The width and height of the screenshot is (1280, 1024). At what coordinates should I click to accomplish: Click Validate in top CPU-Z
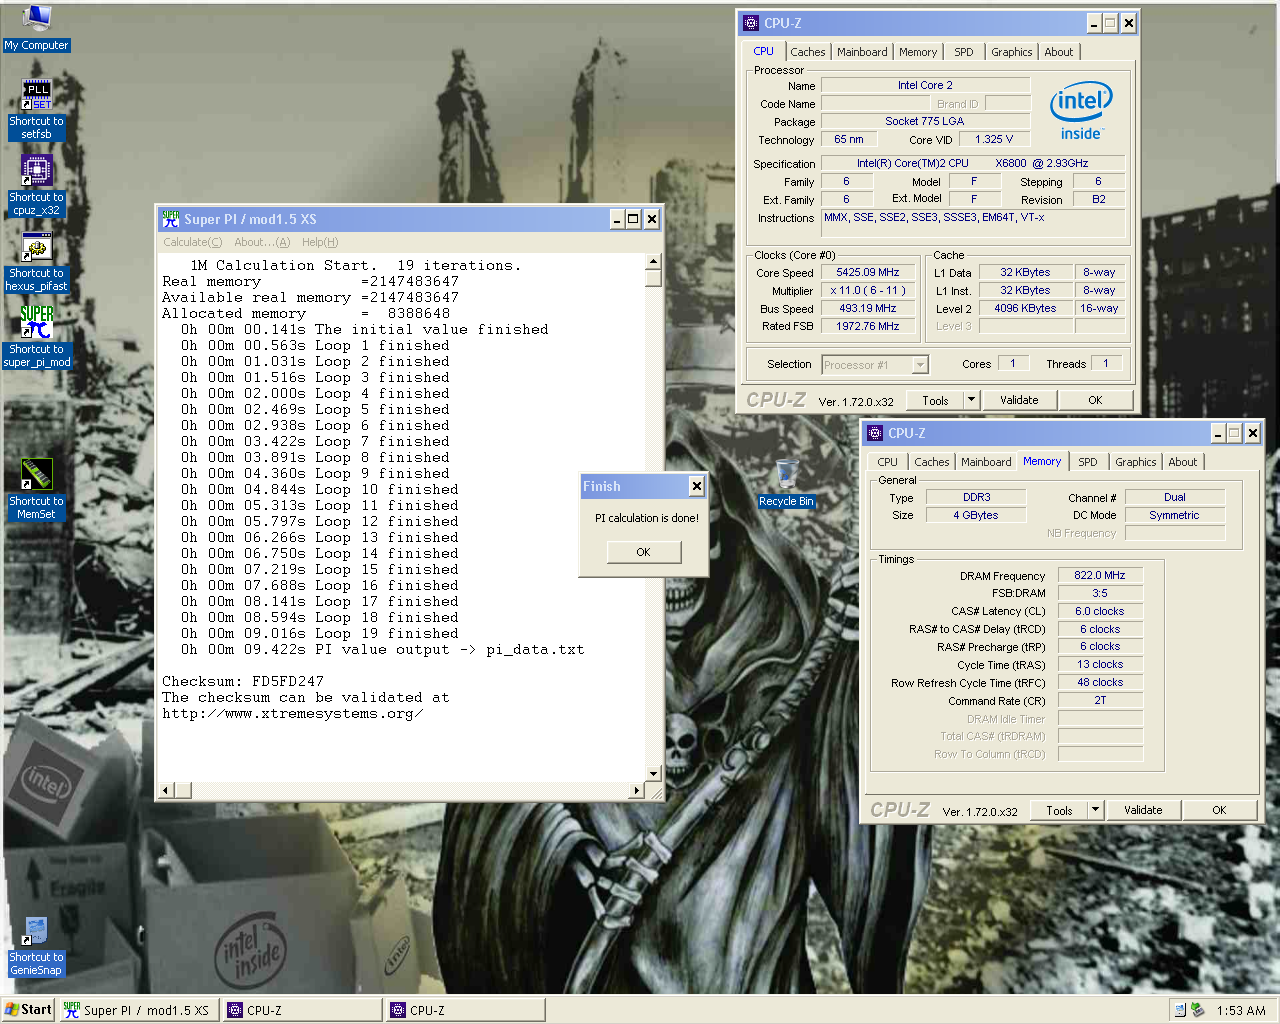[x=1019, y=400]
